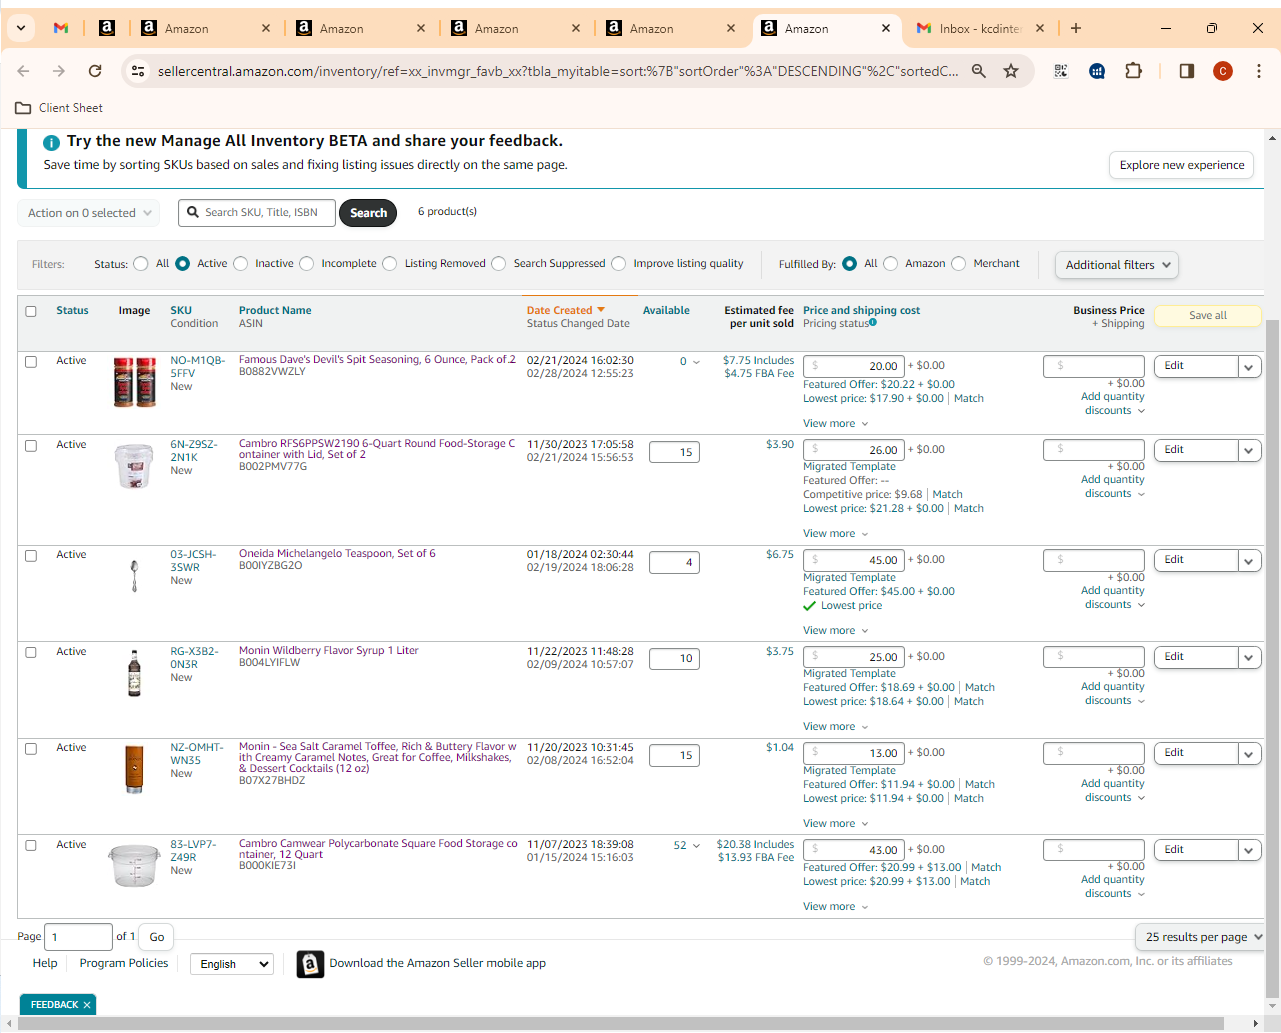The height and width of the screenshot is (1033, 1281).
Task: Open the Edit dropdown arrow for Famous Dave's
Action: (1249, 367)
